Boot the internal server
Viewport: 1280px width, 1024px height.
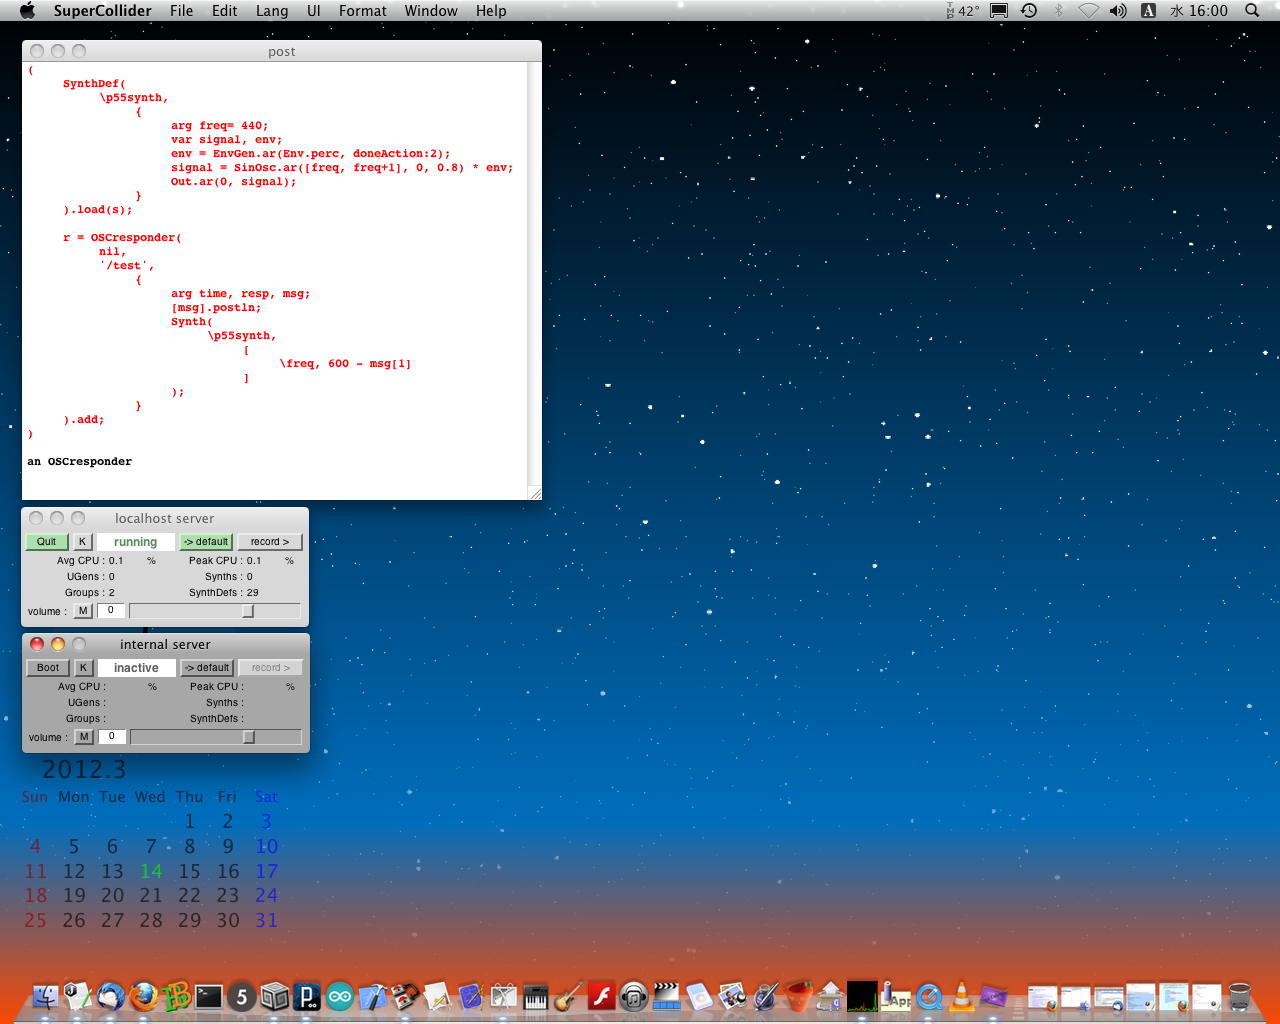tap(48, 668)
